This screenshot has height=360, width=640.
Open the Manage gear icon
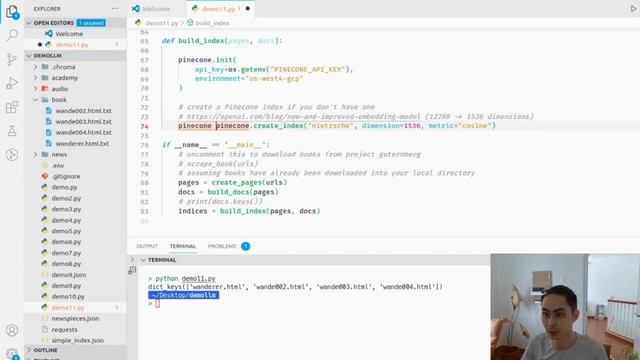[x=12, y=353]
